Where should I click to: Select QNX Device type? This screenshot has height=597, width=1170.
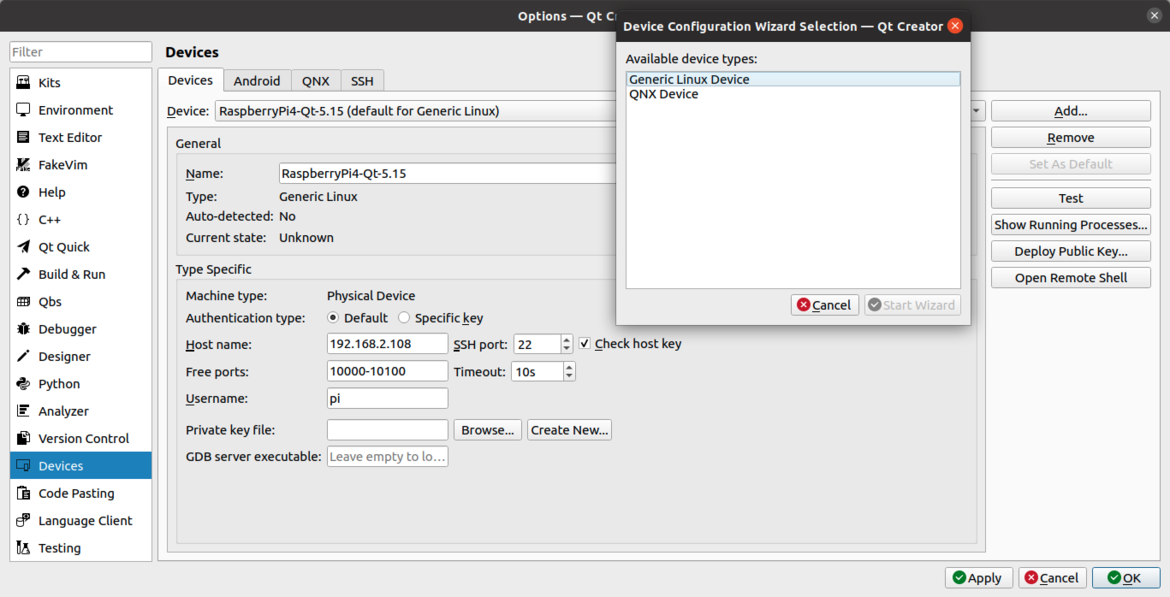tap(793, 94)
